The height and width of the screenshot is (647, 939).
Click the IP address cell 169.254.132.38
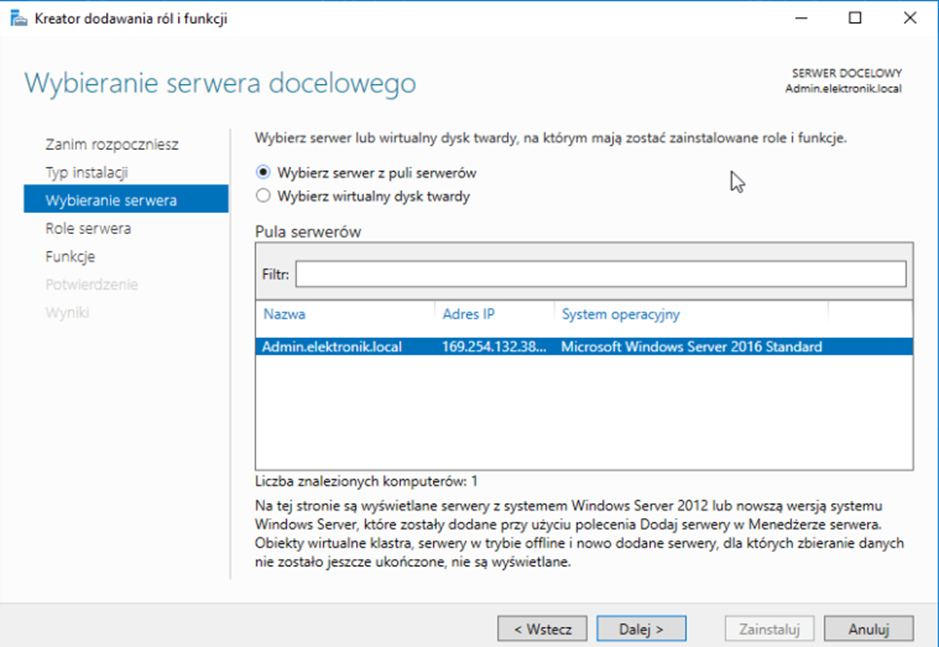pos(495,347)
